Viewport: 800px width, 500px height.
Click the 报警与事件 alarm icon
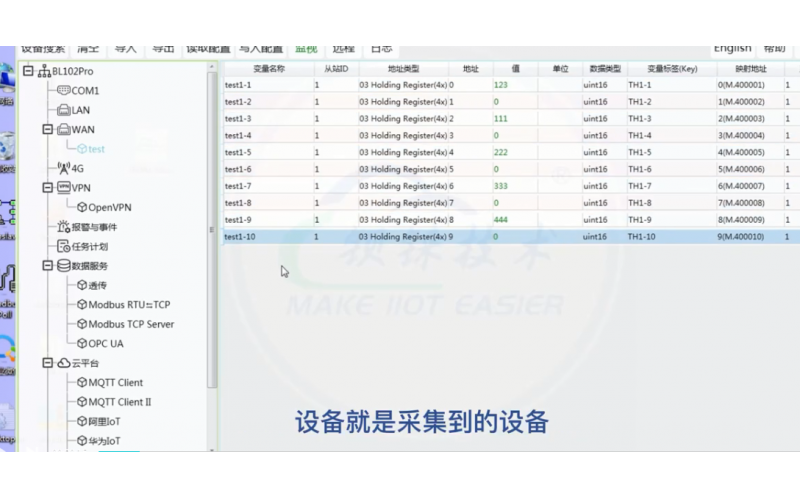tap(63, 227)
